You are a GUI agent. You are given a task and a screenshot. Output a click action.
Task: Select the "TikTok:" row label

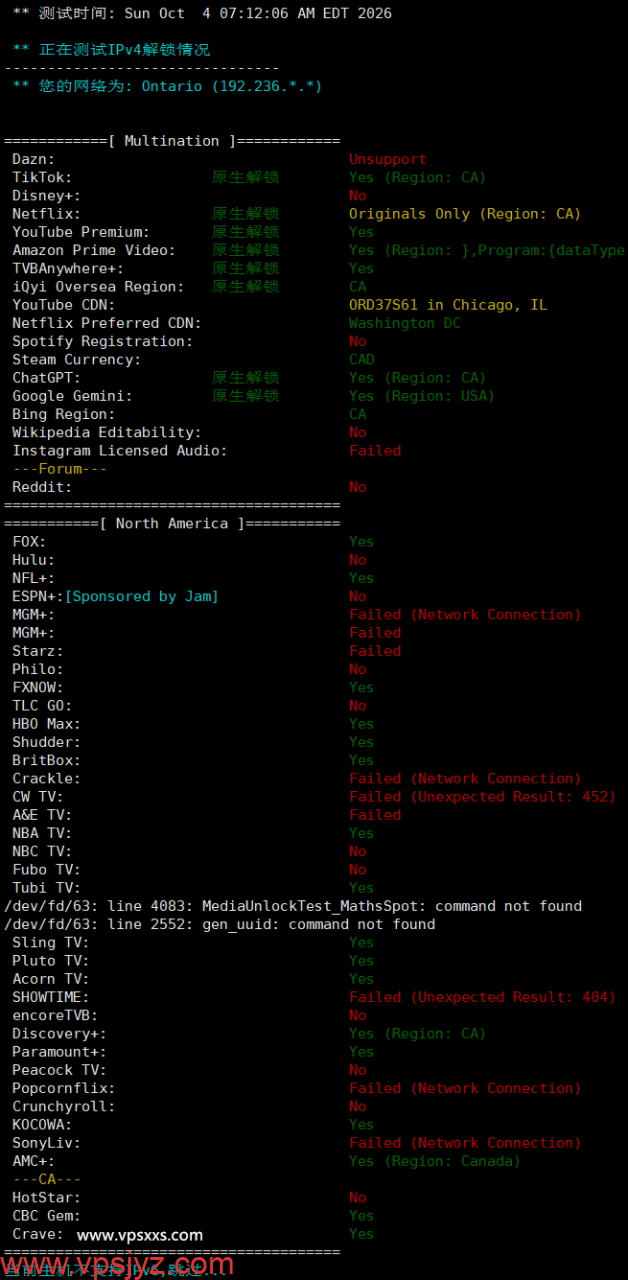tap(42, 177)
